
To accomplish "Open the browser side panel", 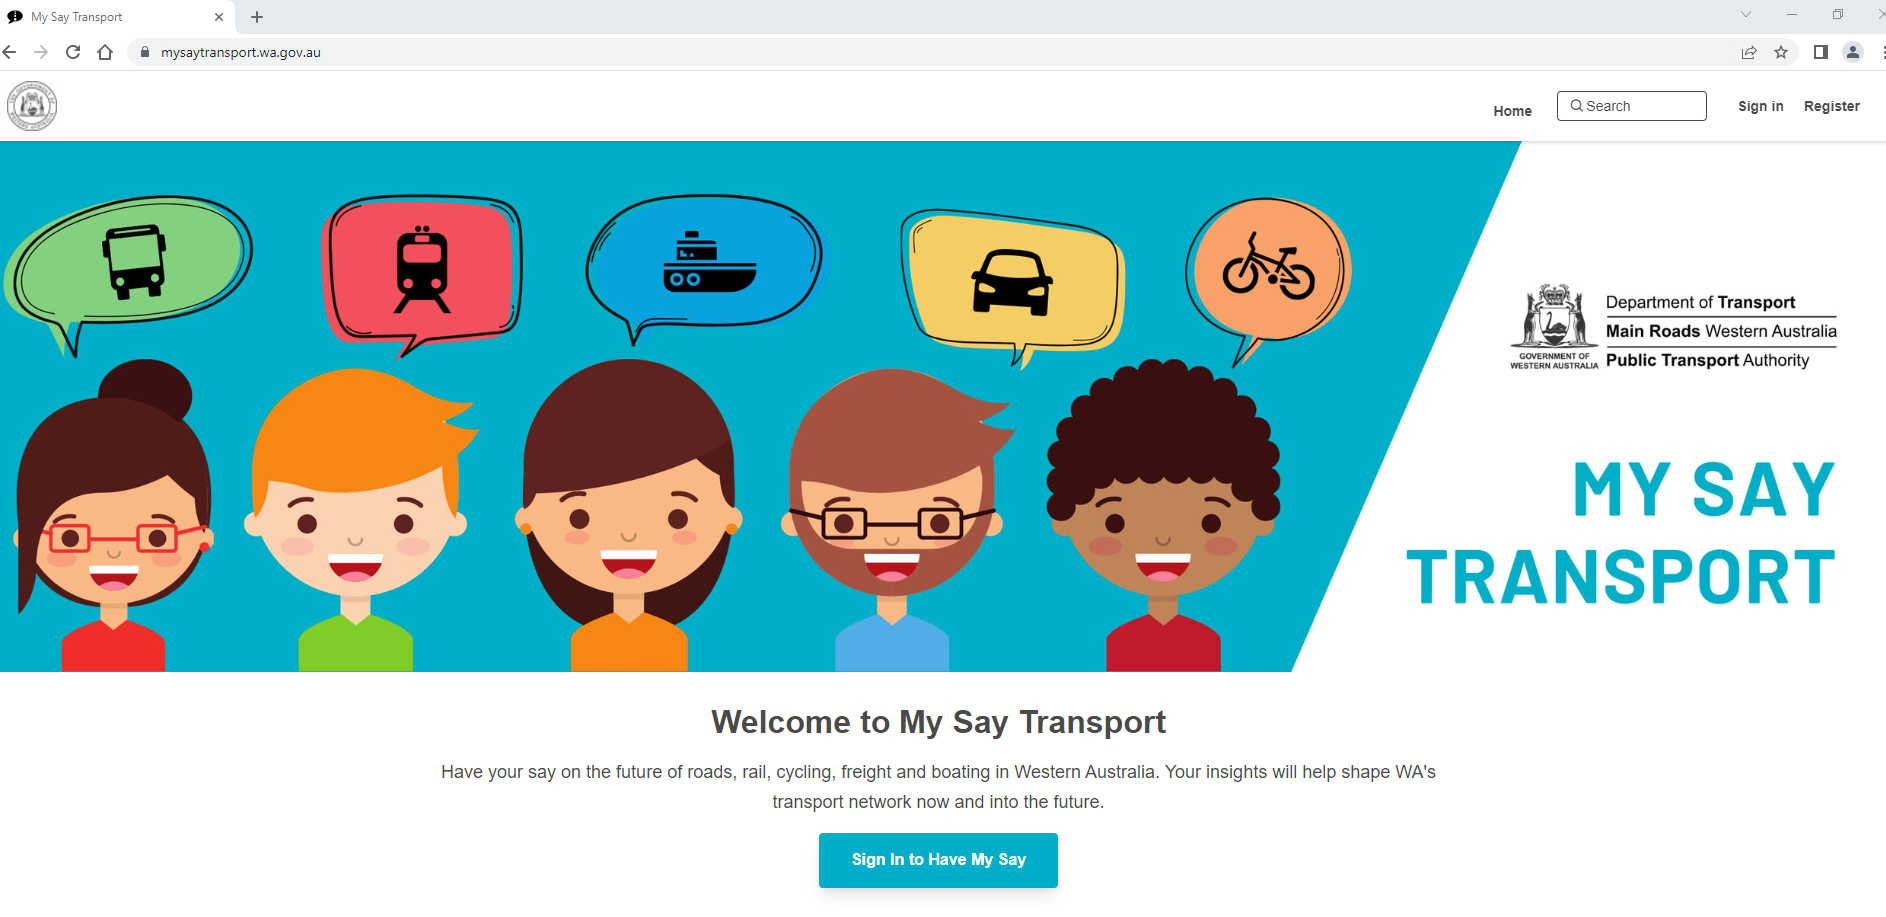I will coord(1821,52).
